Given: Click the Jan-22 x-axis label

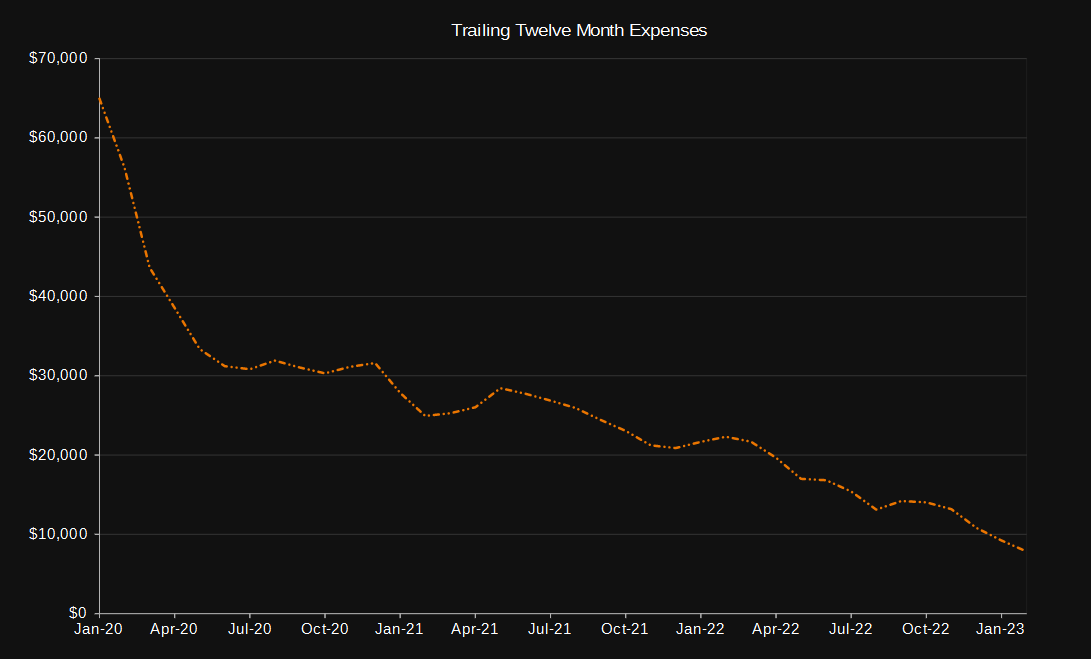Looking at the screenshot, I should pyautogui.click(x=700, y=629).
